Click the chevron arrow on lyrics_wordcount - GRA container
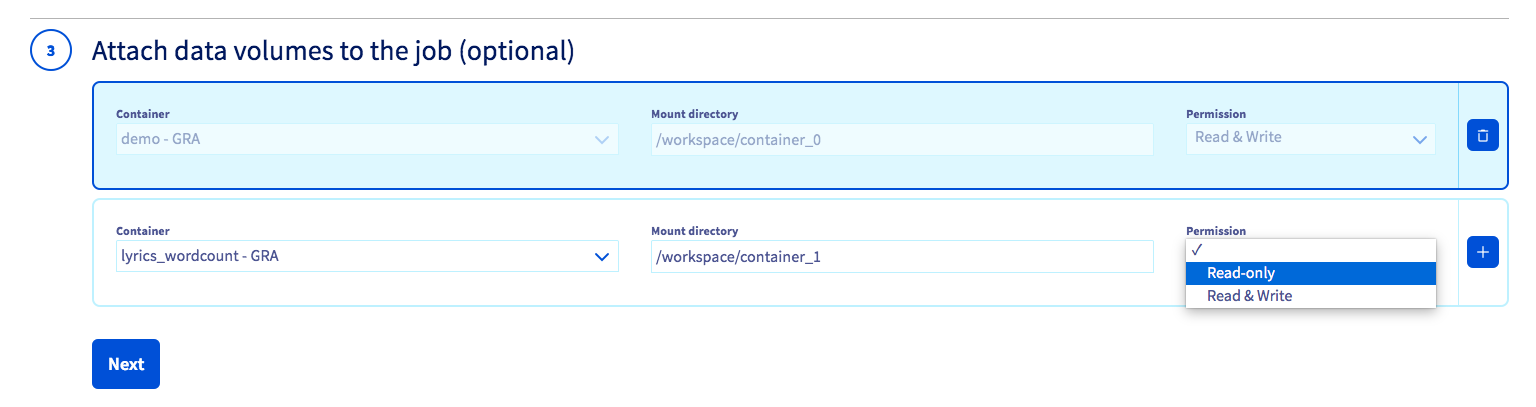 (602, 256)
